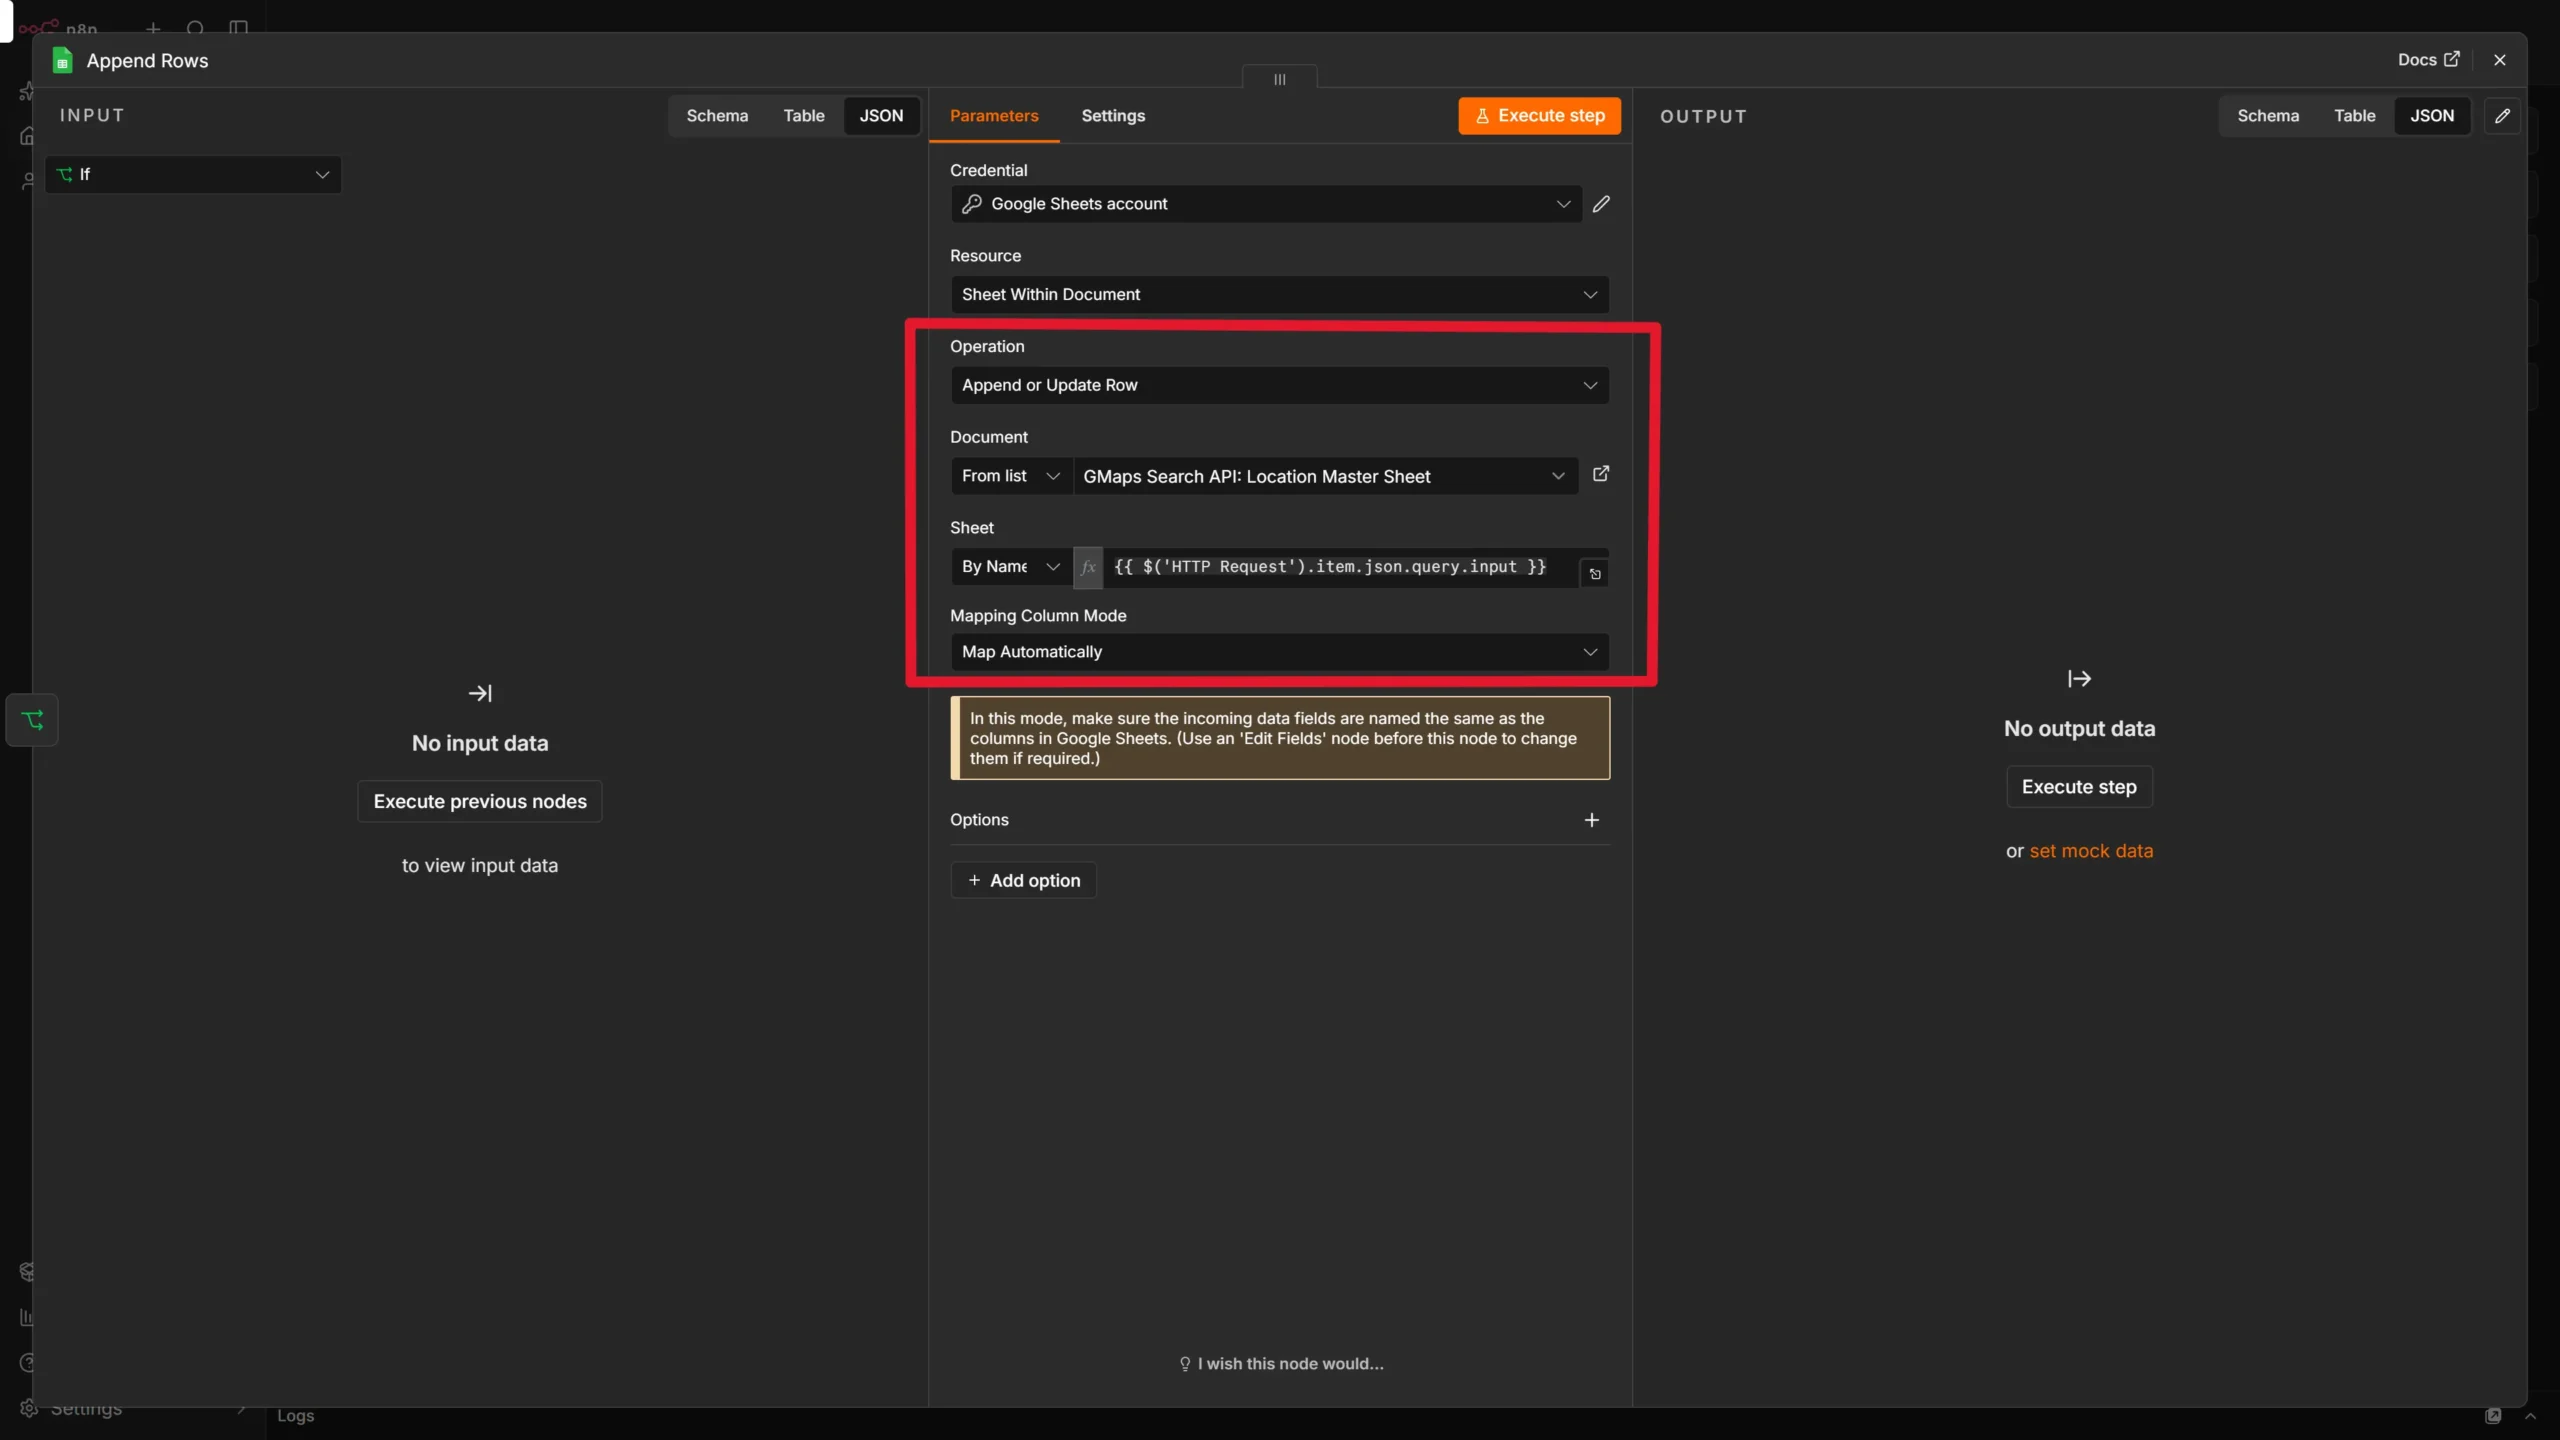Open the Operation dropdown Append or Update Row

coord(1280,385)
